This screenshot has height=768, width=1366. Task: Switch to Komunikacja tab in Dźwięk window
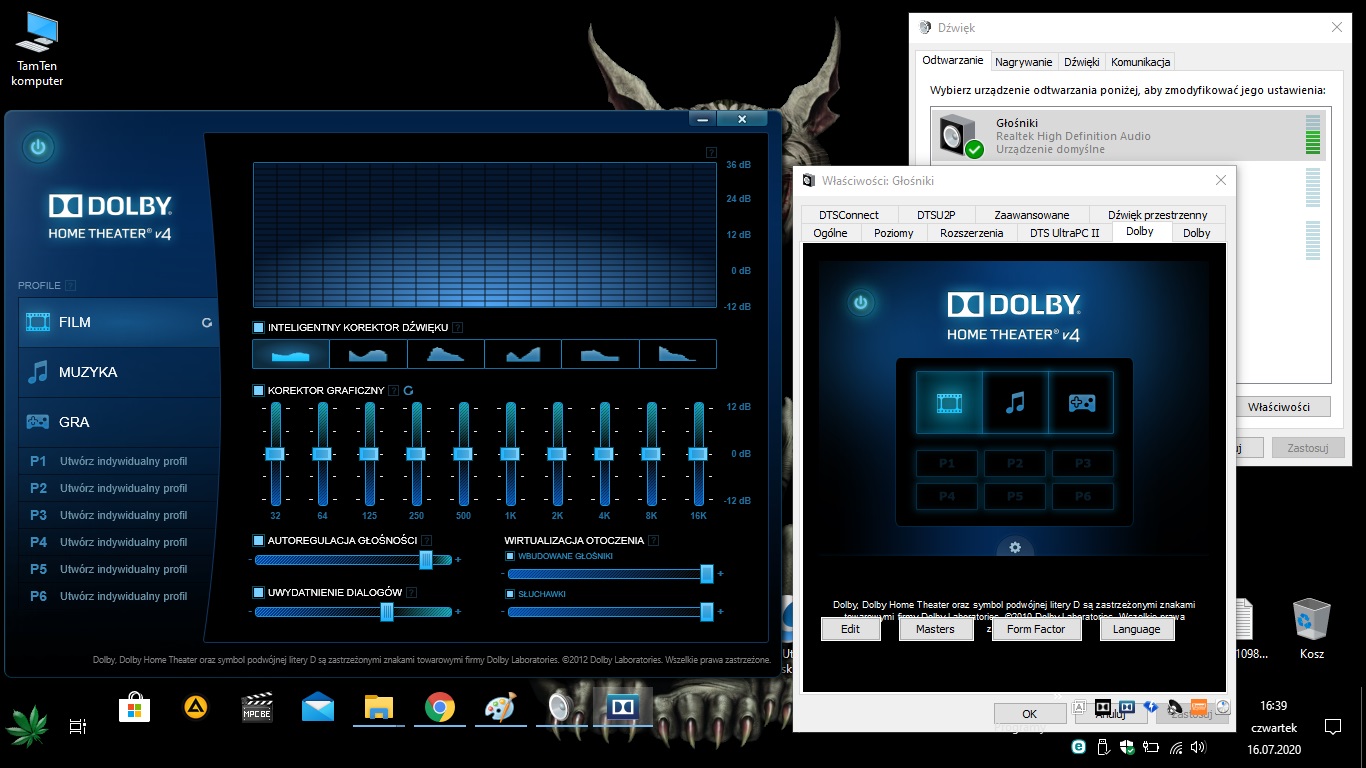[1140, 62]
